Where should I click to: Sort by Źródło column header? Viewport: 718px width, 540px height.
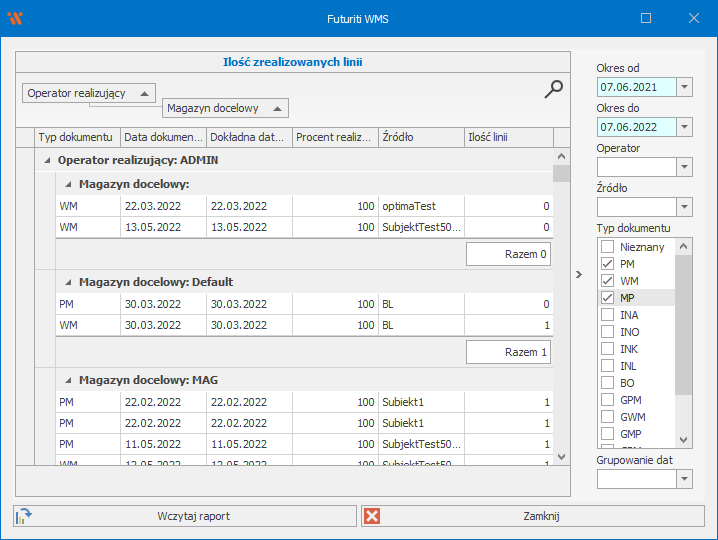pyautogui.click(x=421, y=137)
